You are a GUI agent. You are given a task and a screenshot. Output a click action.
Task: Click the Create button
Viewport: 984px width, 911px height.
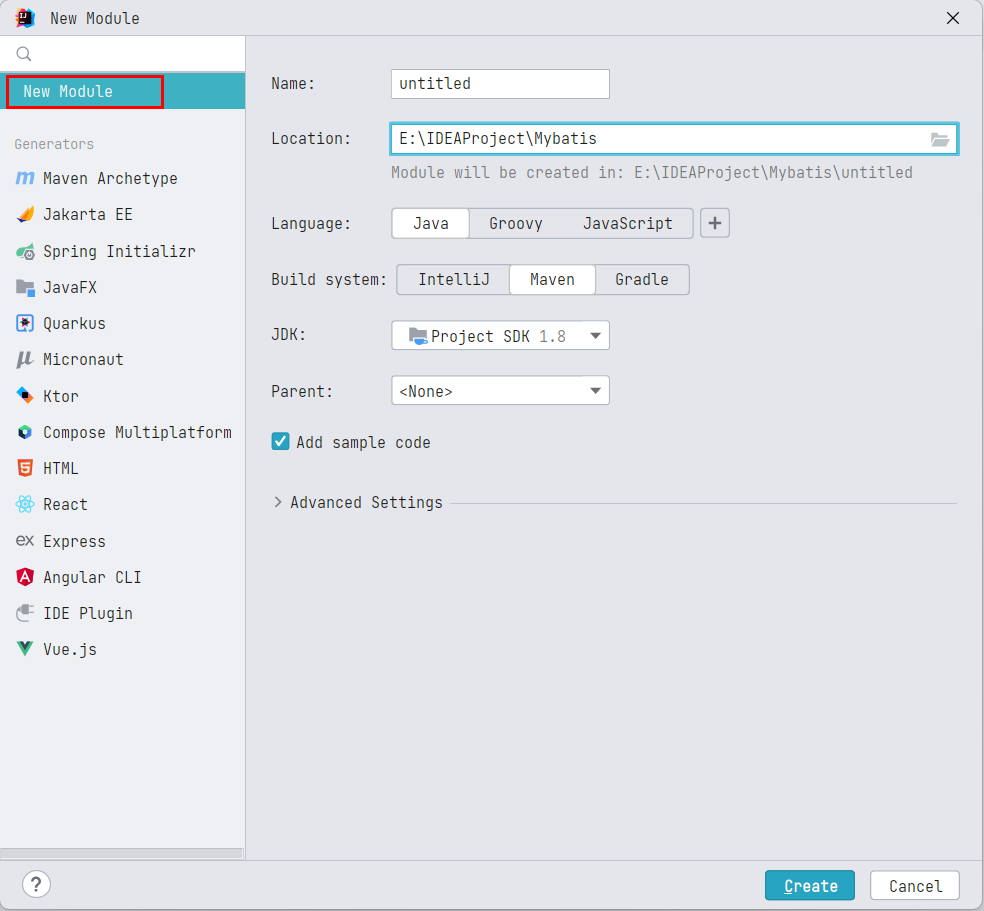[810, 885]
